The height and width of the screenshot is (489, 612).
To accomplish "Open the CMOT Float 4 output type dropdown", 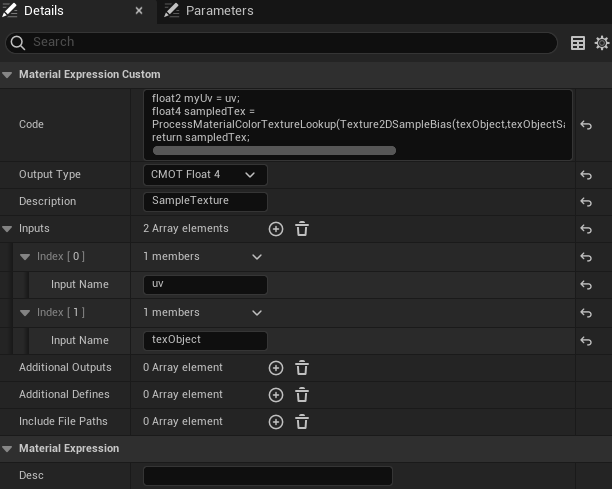I will point(205,175).
